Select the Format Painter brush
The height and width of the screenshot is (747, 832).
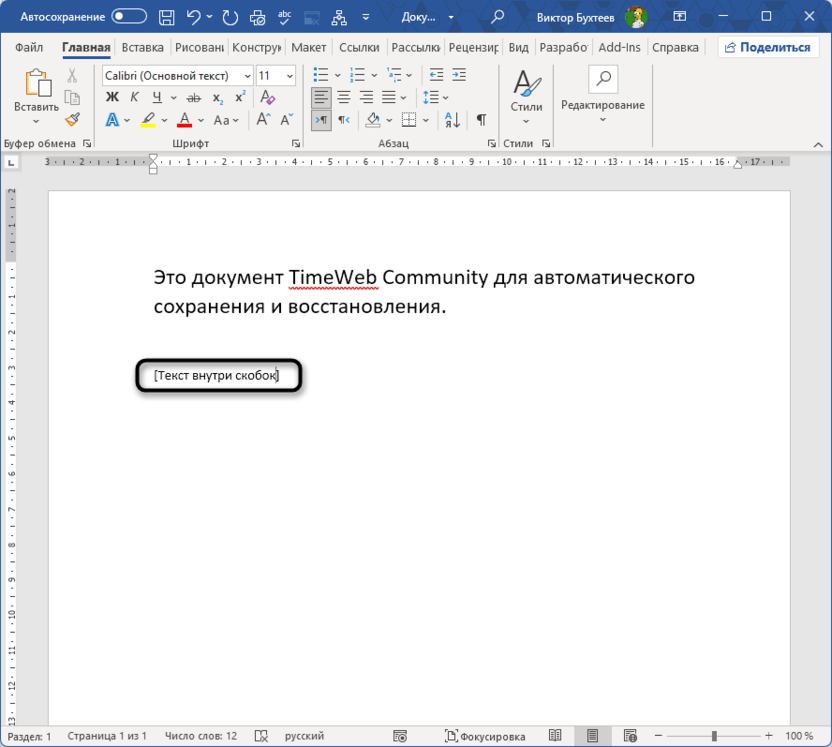[x=73, y=119]
